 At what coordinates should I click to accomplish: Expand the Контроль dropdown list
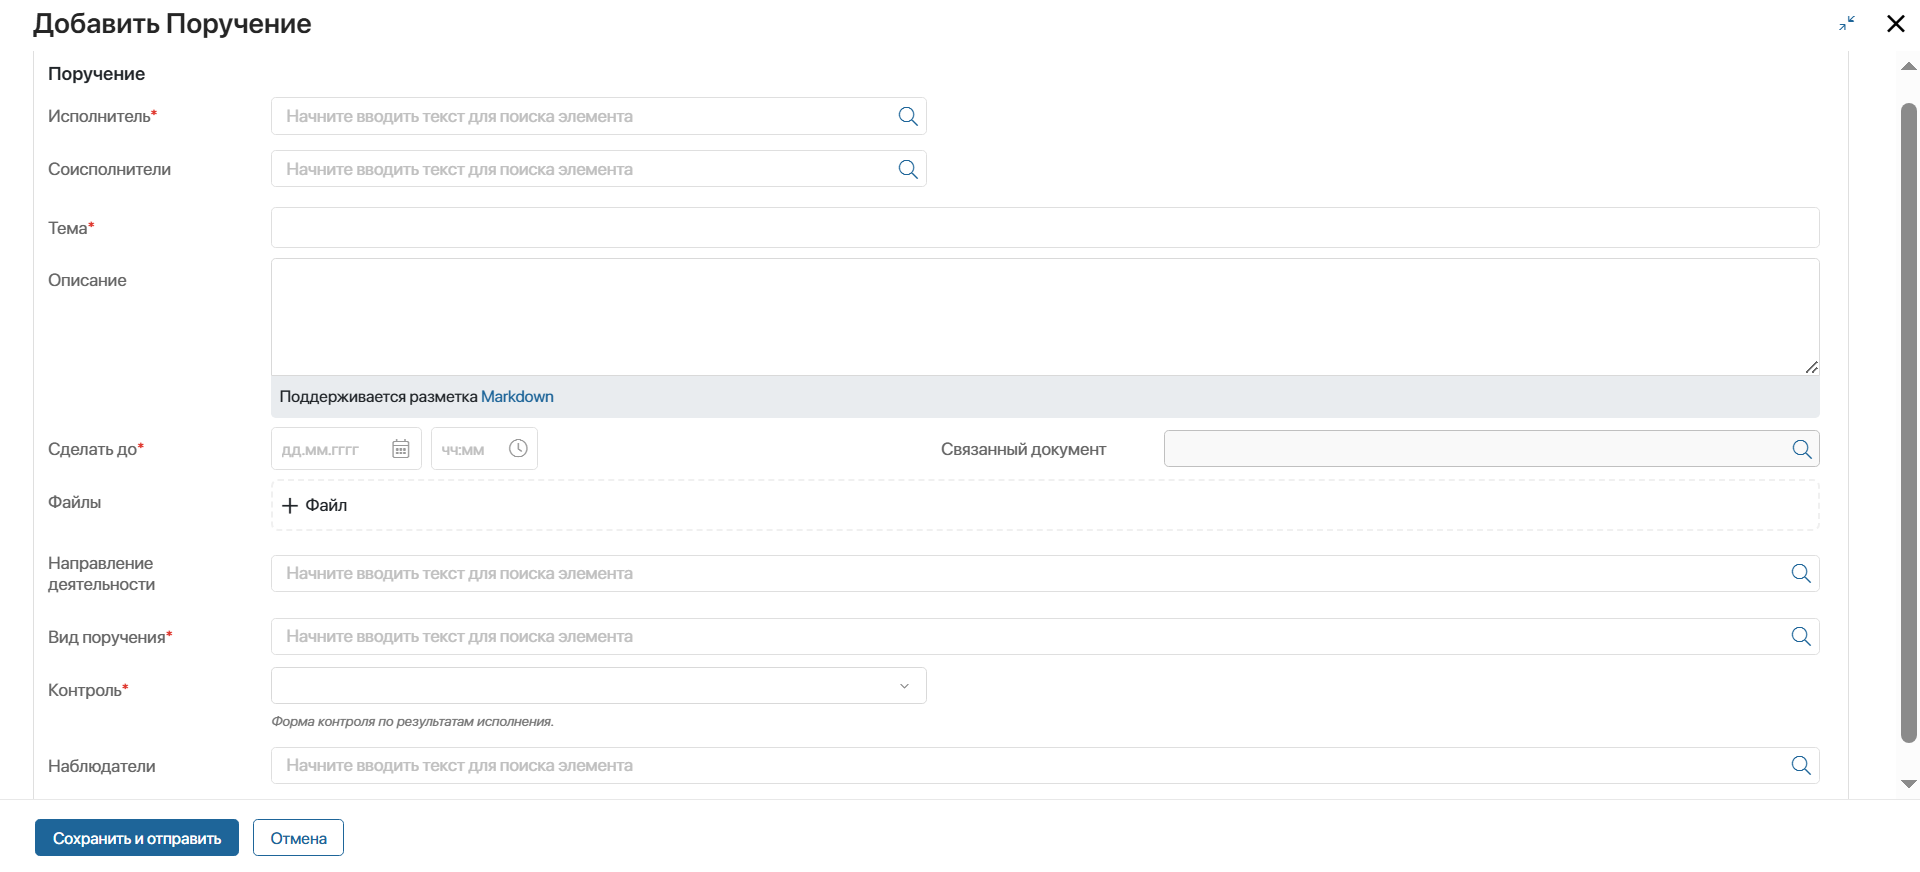(598, 686)
